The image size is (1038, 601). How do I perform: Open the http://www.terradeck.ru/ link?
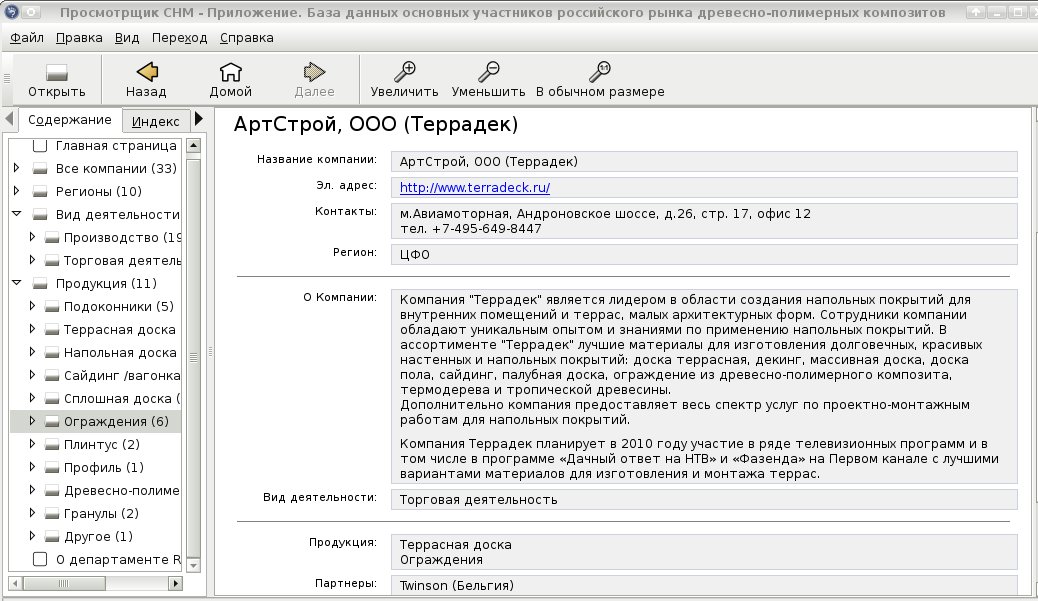coord(475,187)
